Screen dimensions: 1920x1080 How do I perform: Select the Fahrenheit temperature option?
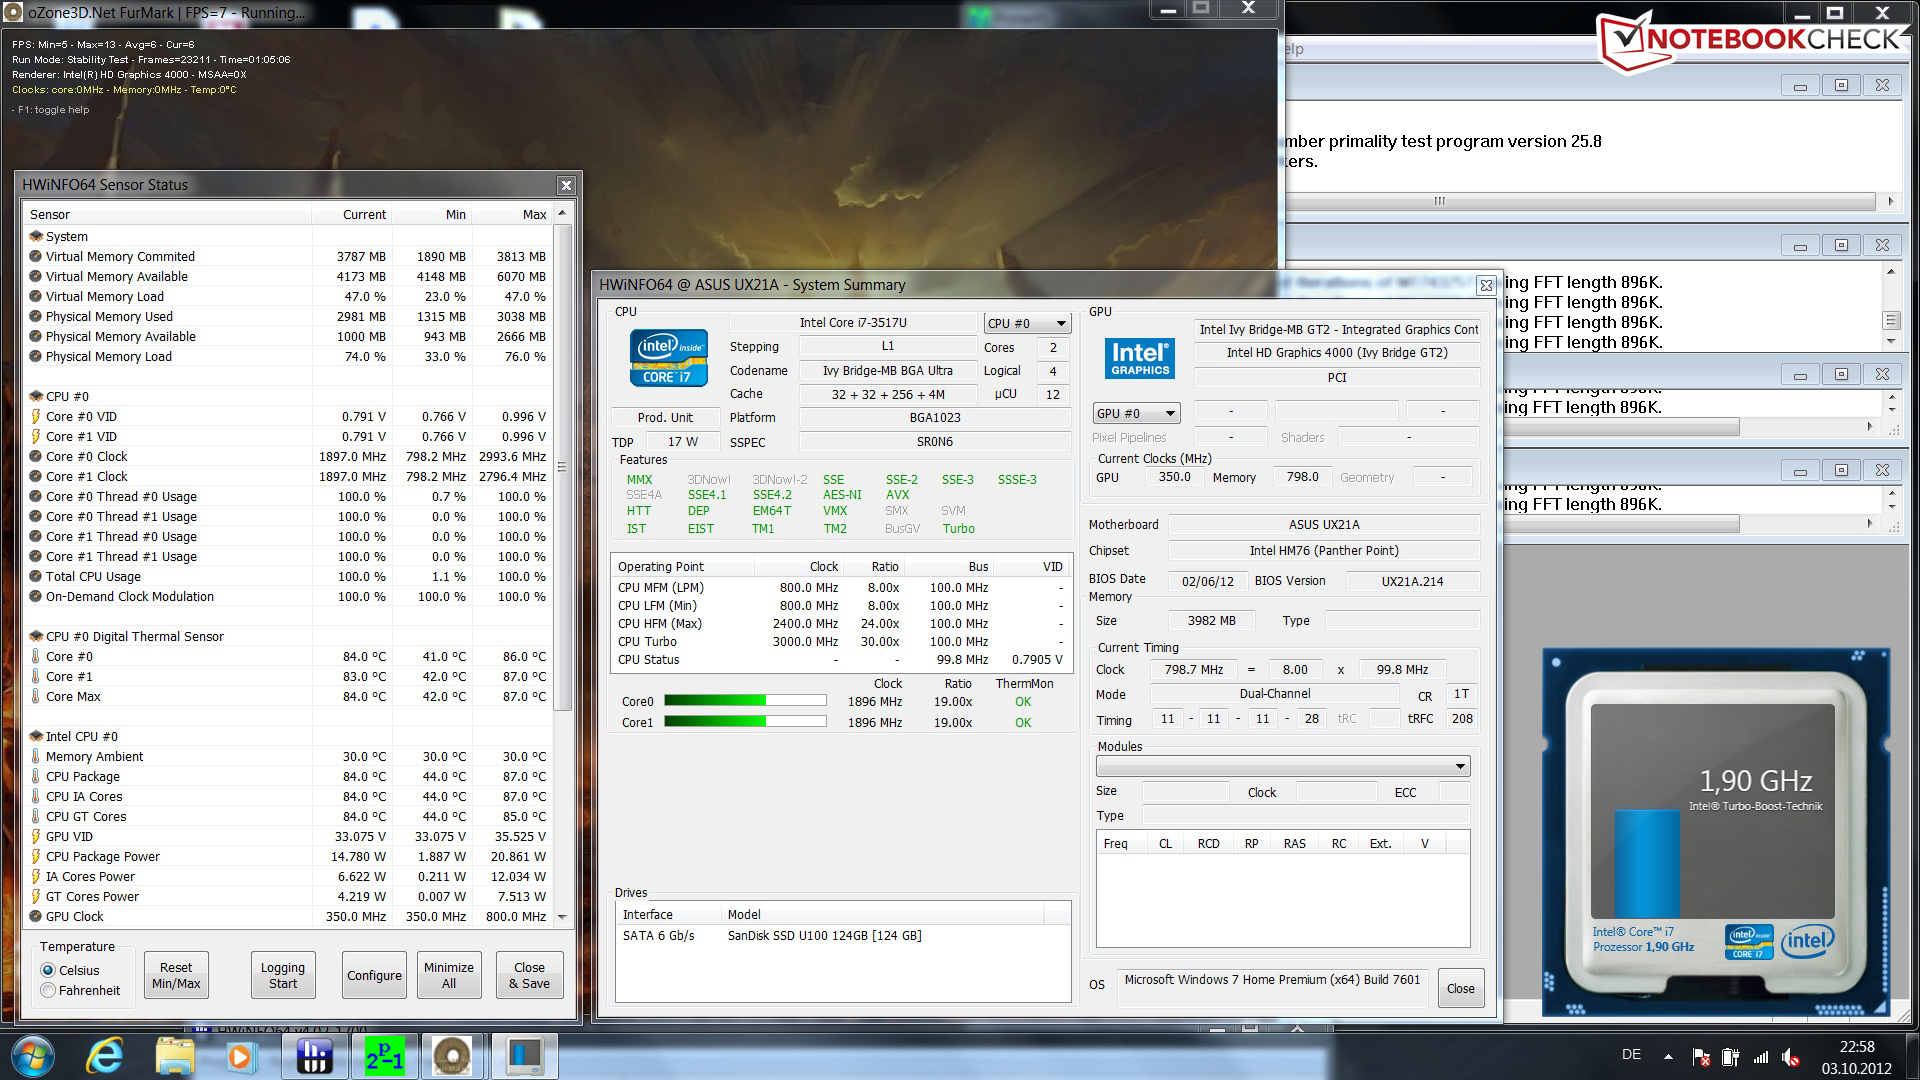(x=48, y=991)
